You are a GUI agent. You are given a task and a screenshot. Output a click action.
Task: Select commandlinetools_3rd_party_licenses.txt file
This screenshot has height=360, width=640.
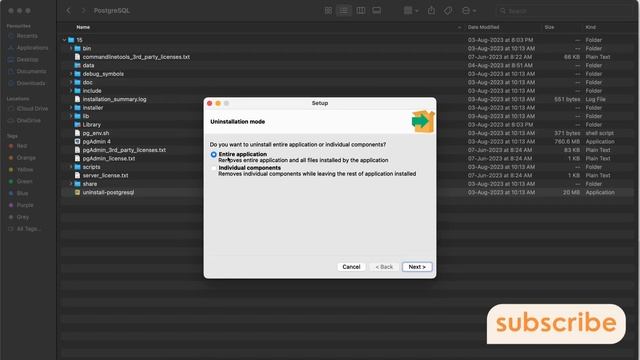pos(136,57)
